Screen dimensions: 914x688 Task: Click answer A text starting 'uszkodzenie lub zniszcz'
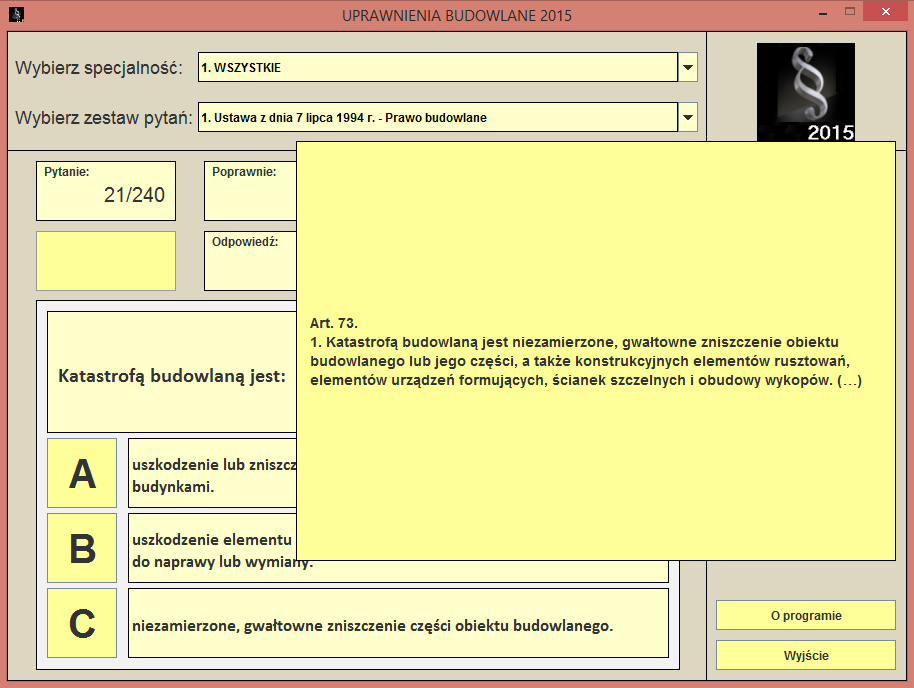pos(213,473)
